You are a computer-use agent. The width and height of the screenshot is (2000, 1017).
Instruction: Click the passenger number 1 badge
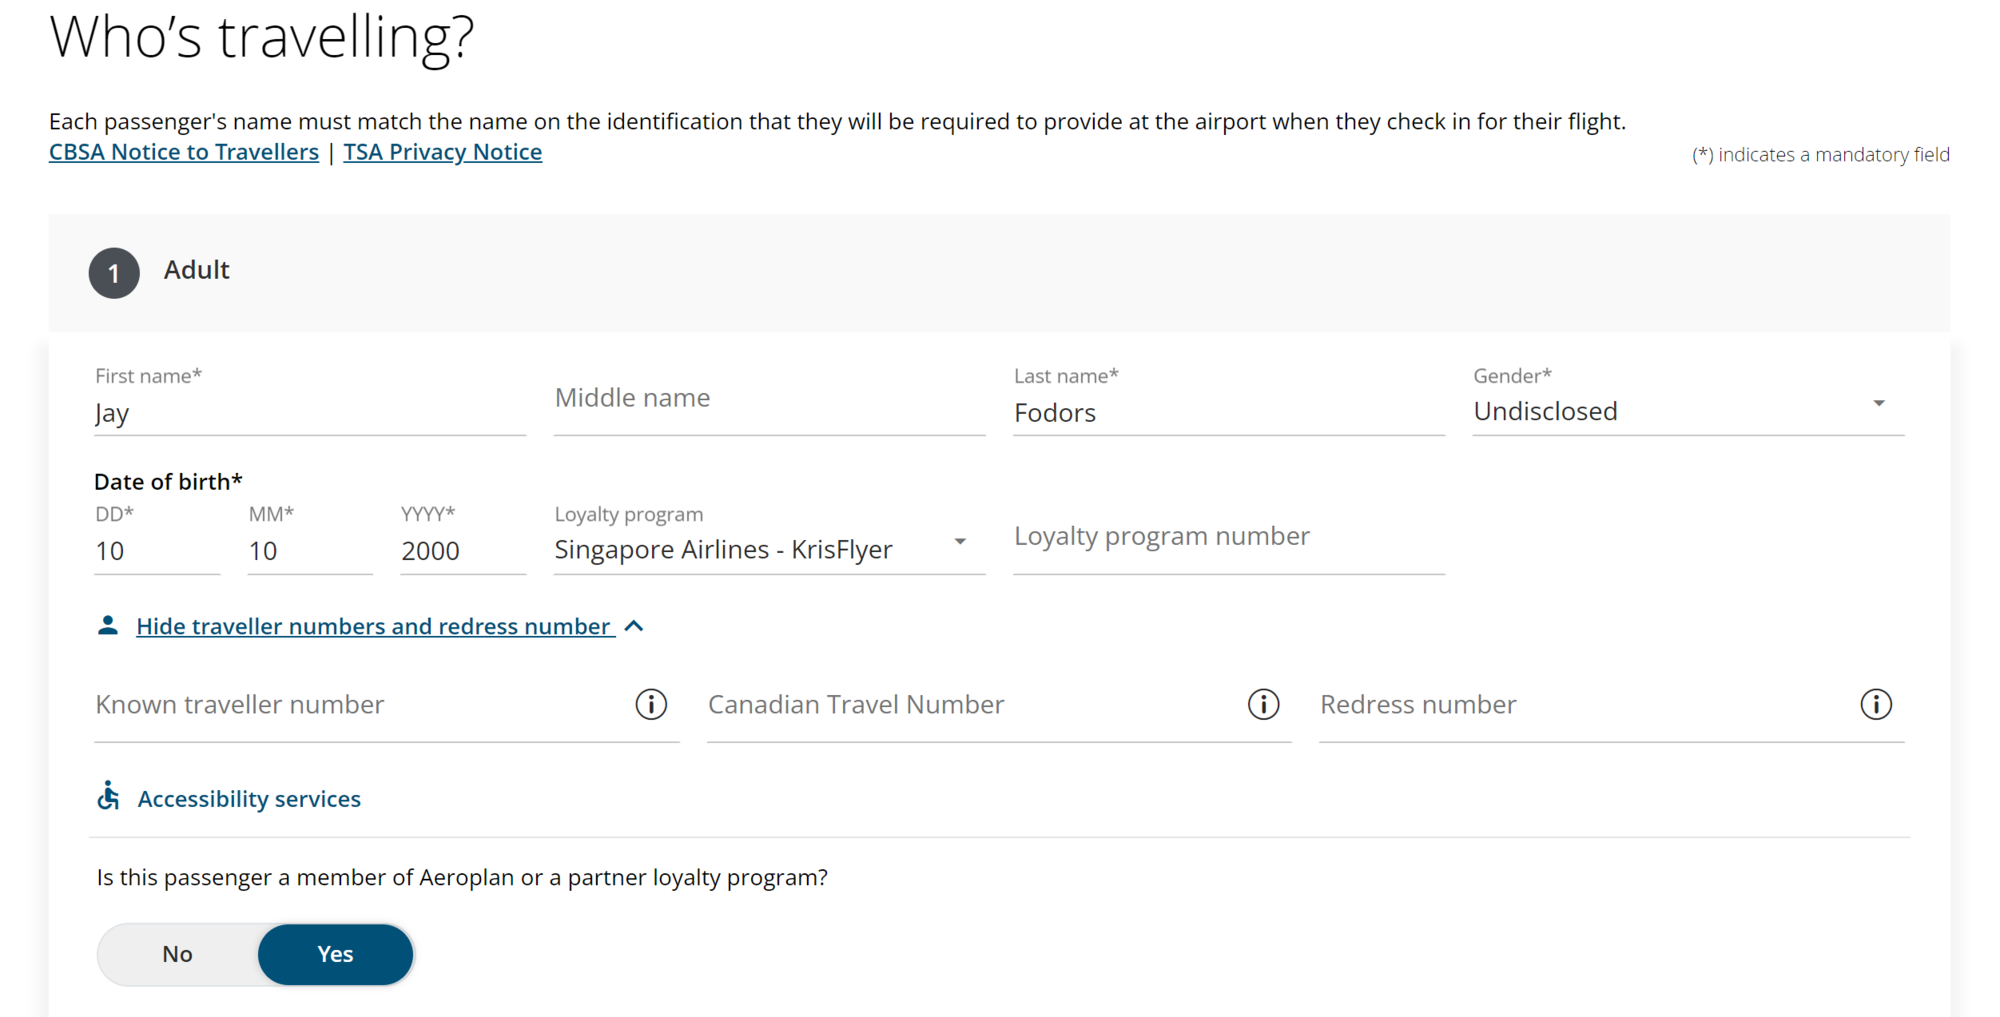[114, 273]
